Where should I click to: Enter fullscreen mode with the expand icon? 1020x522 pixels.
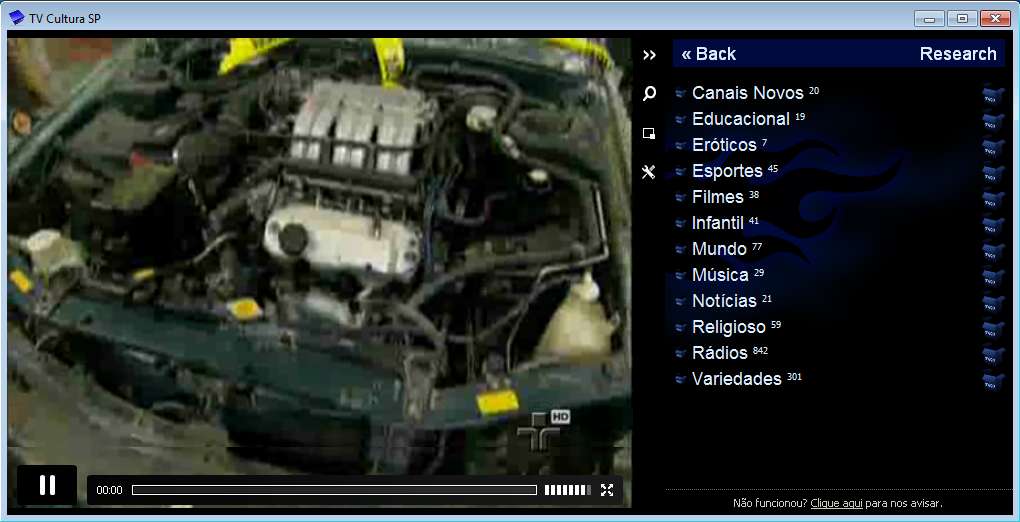point(607,490)
